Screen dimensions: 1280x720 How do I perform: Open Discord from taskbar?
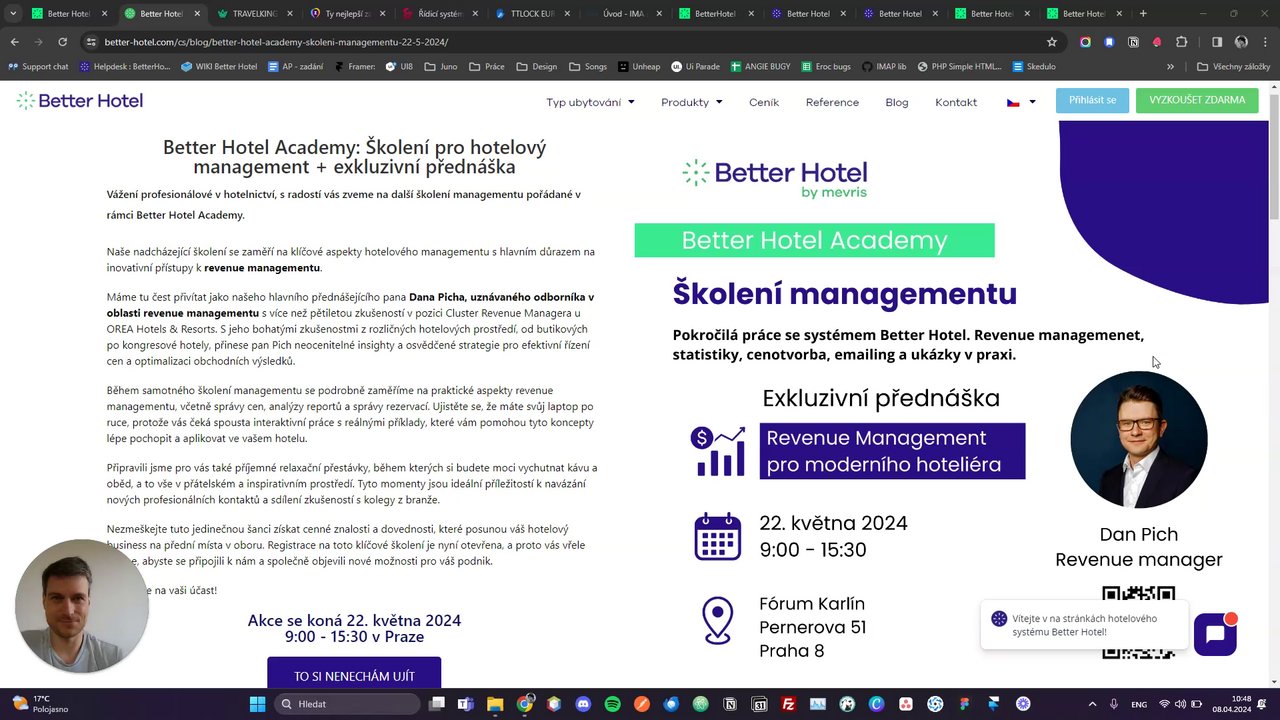583,704
